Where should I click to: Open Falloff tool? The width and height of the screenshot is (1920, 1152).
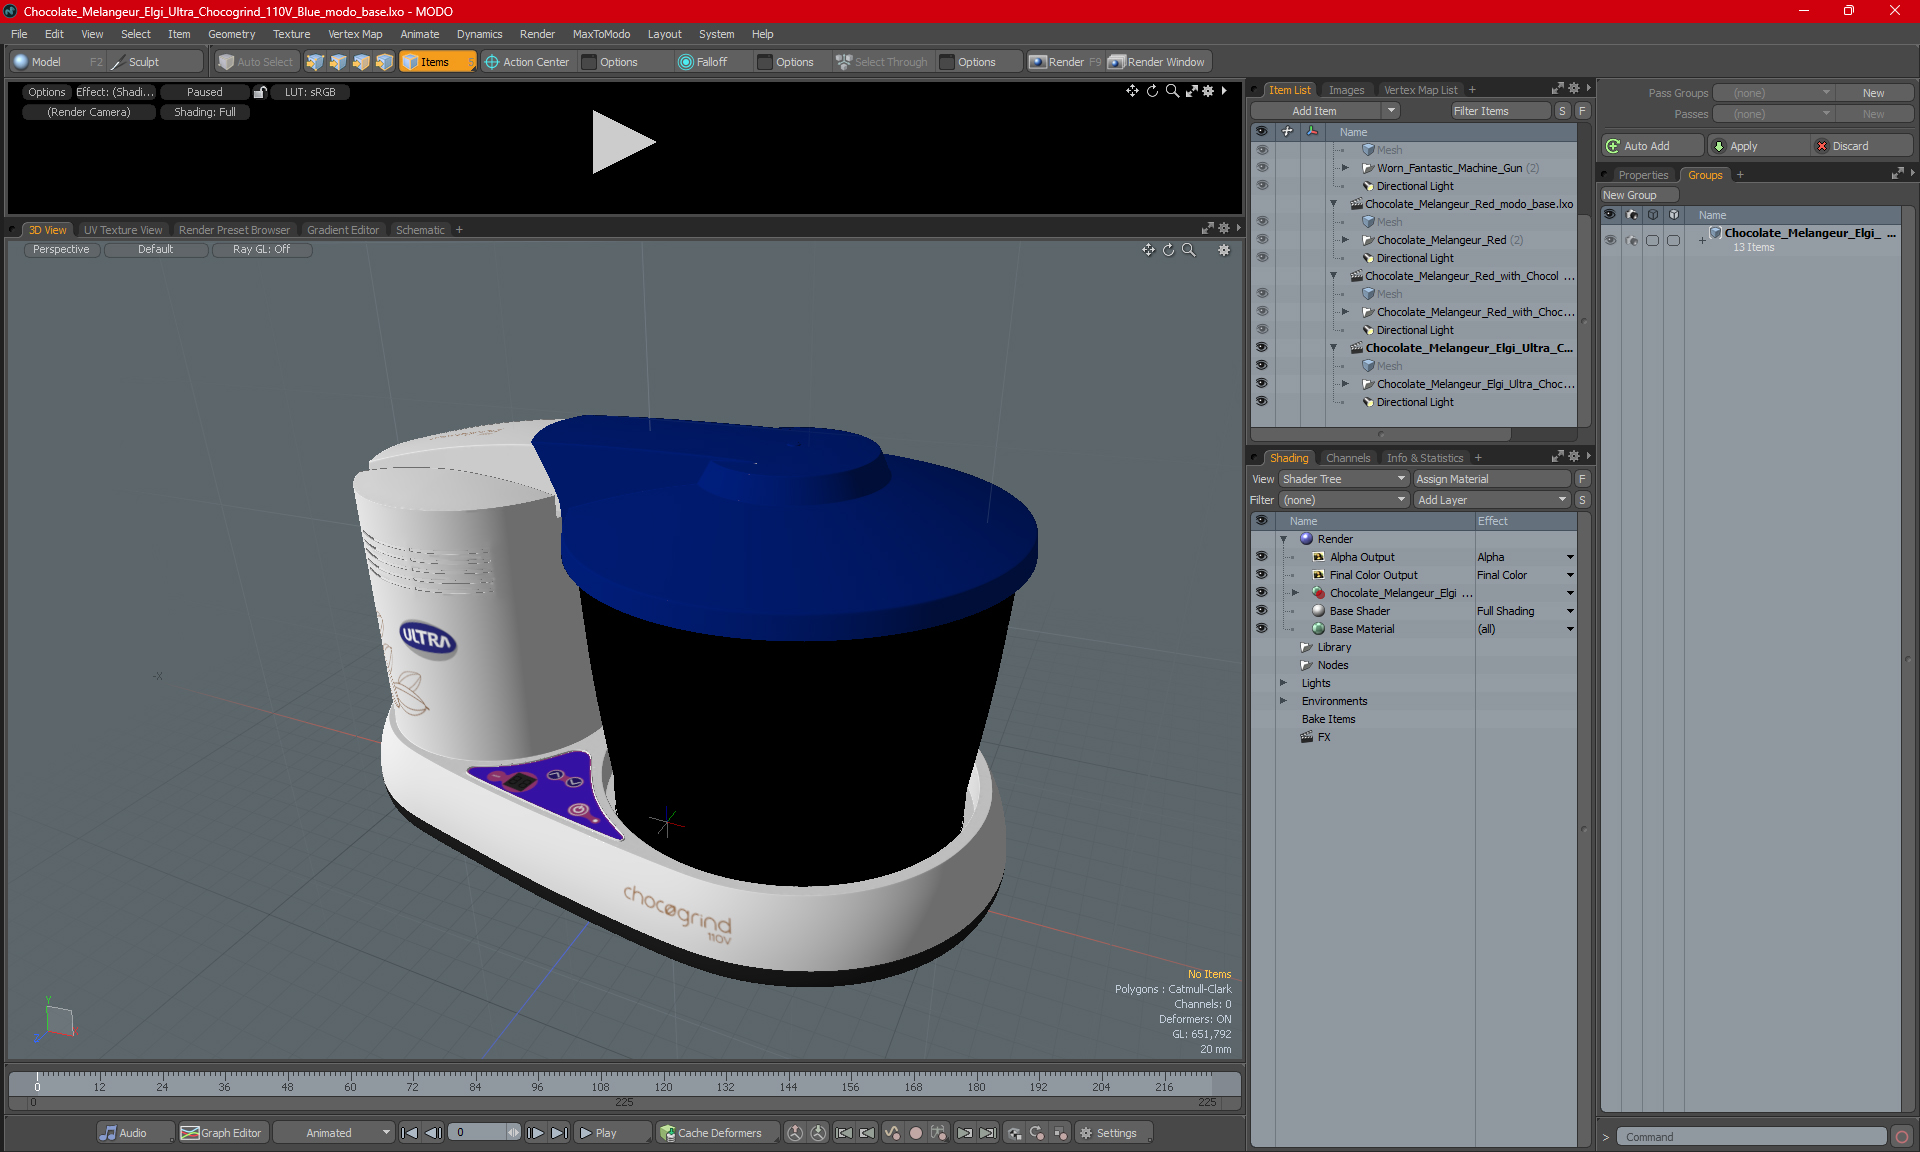703,62
